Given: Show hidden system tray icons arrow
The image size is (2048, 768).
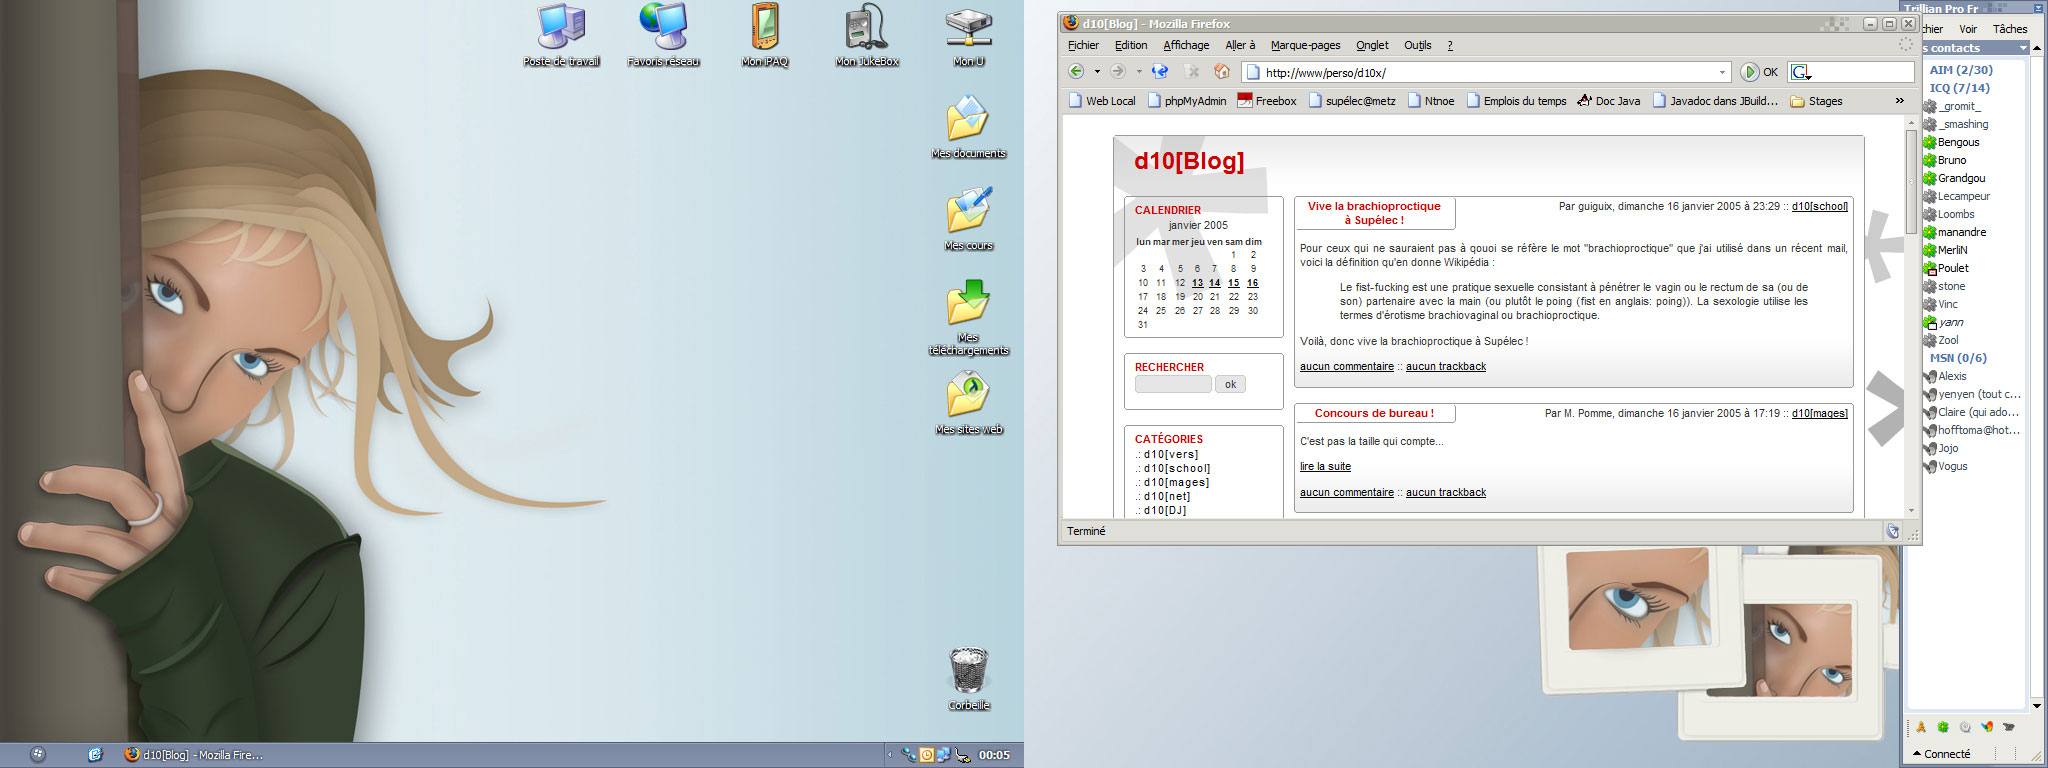Looking at the screenshot, I should point(890,755).
